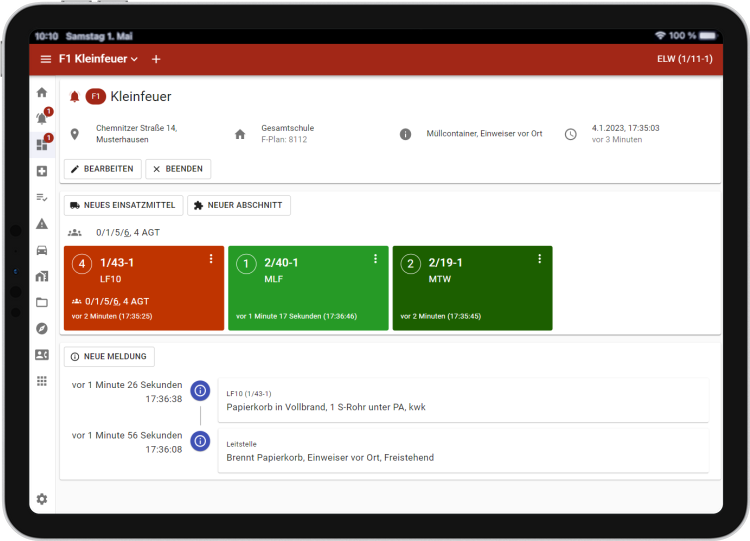Open options menu on the 2/40-1 MLF card
The image size is (750, 541).
click(x=375, y=259)
